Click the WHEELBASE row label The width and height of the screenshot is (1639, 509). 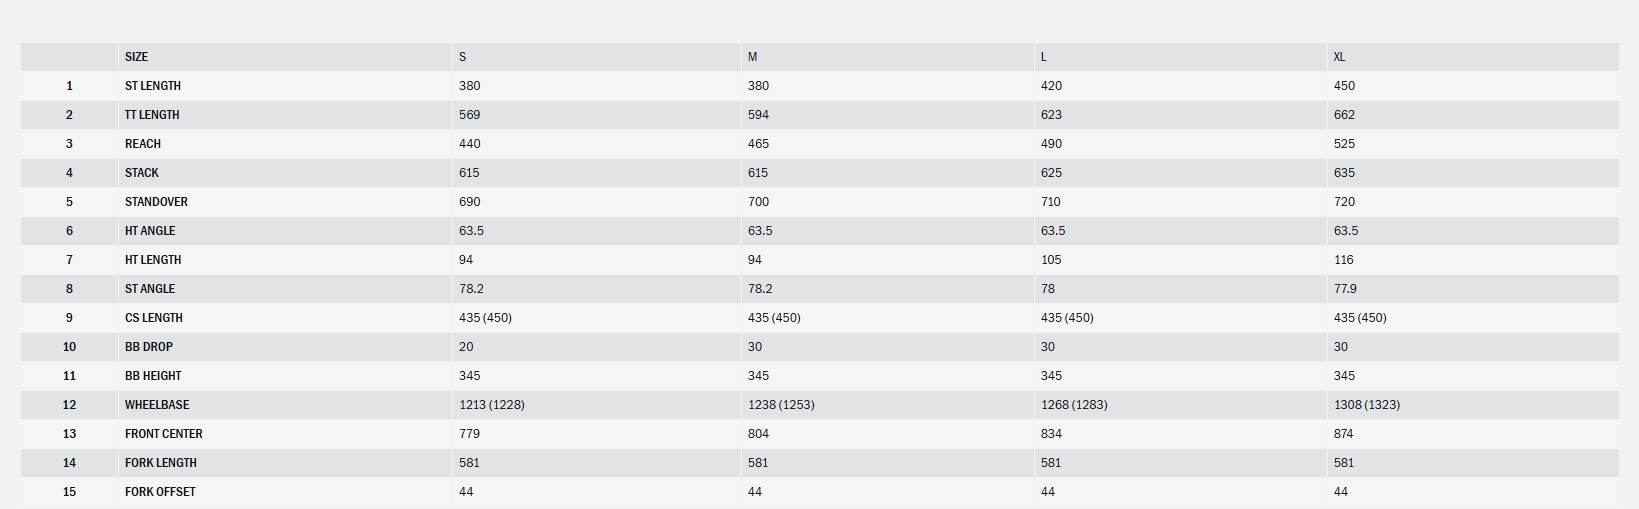157,405
